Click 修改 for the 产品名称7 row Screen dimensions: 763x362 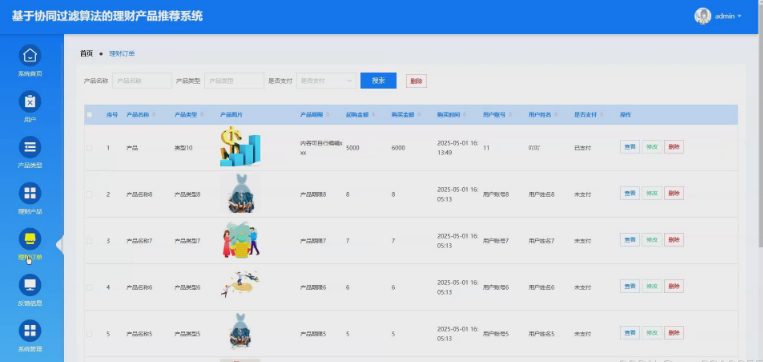pyautogui.click(x=652, y=240)
